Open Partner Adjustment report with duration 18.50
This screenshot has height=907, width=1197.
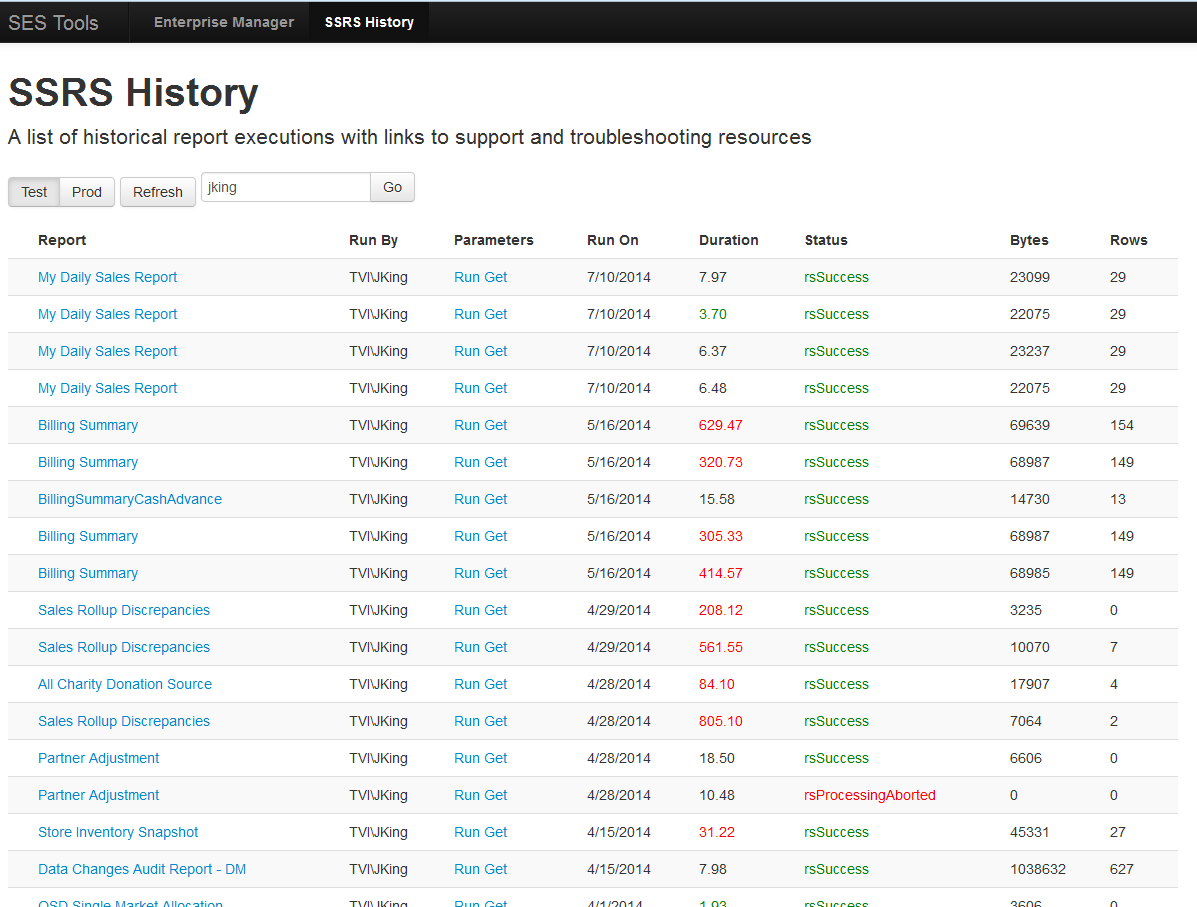[x=98, y=758]
